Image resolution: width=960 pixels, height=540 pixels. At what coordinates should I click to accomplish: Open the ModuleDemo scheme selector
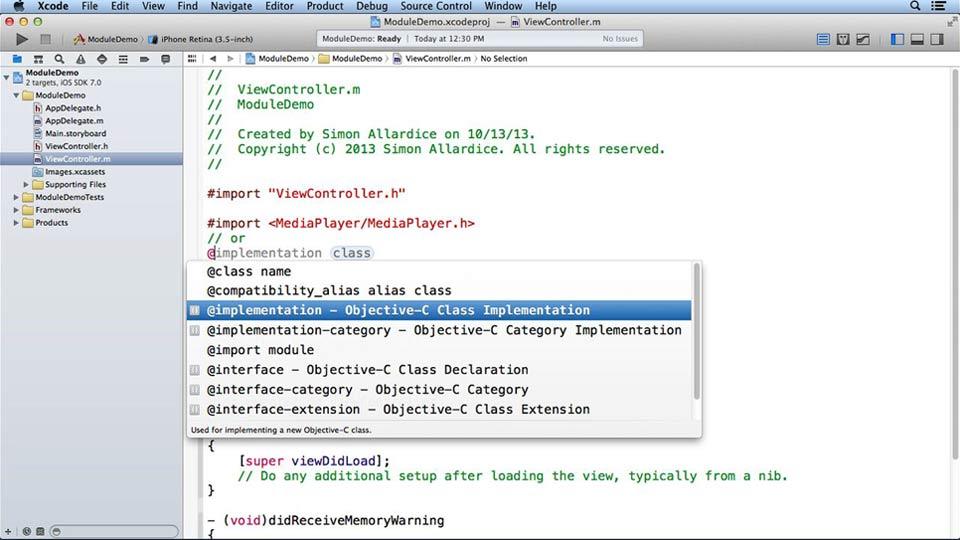(105, 39)
